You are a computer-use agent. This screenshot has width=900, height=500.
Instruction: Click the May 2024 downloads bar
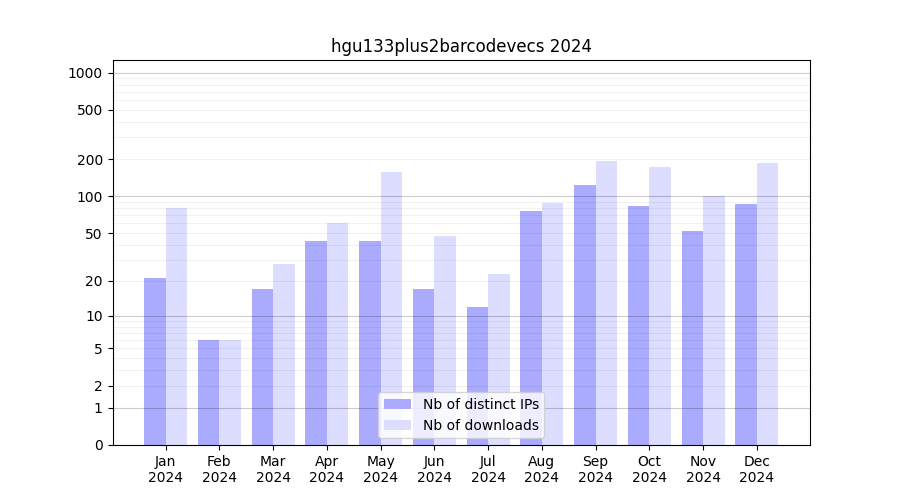click(391, 308)
